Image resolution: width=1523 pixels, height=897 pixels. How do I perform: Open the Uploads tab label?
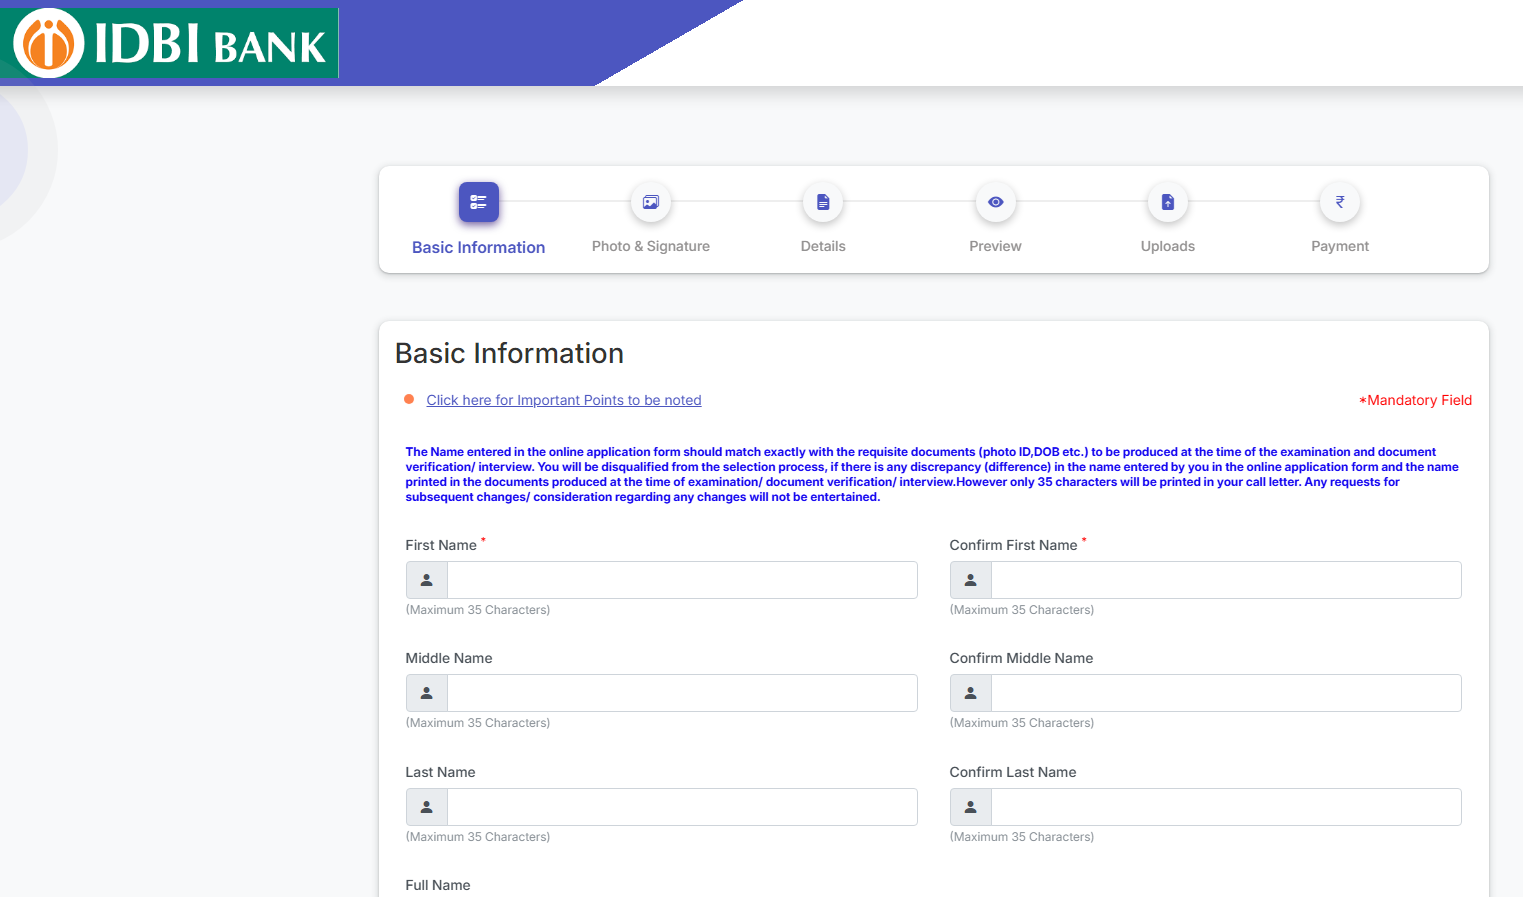[1167, 246]
